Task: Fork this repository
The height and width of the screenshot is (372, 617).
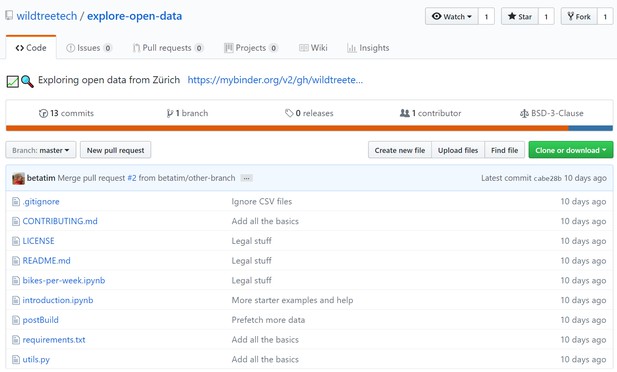Action: coord(579,17)
